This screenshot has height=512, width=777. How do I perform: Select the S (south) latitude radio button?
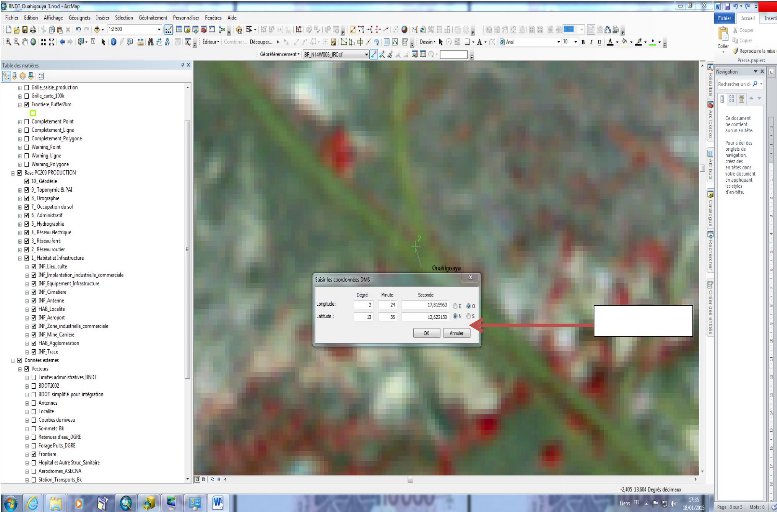470,317
